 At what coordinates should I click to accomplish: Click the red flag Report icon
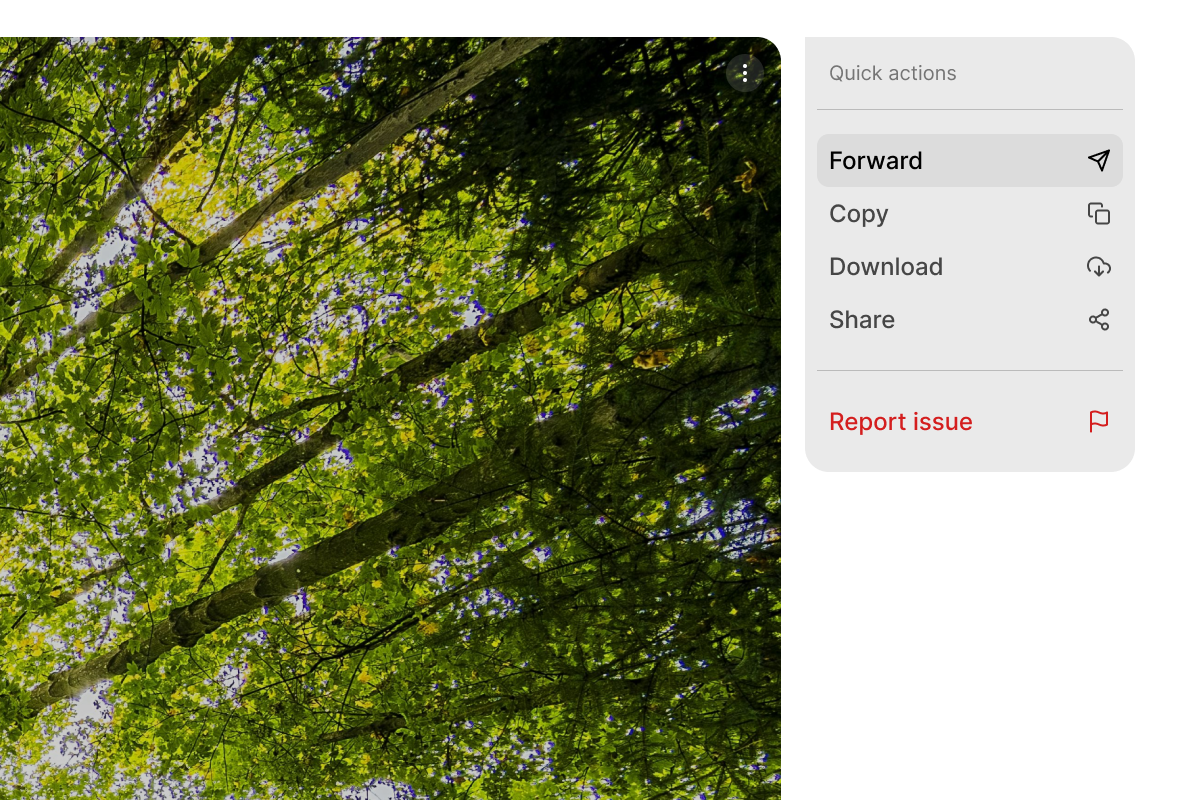click(1099, 422)
